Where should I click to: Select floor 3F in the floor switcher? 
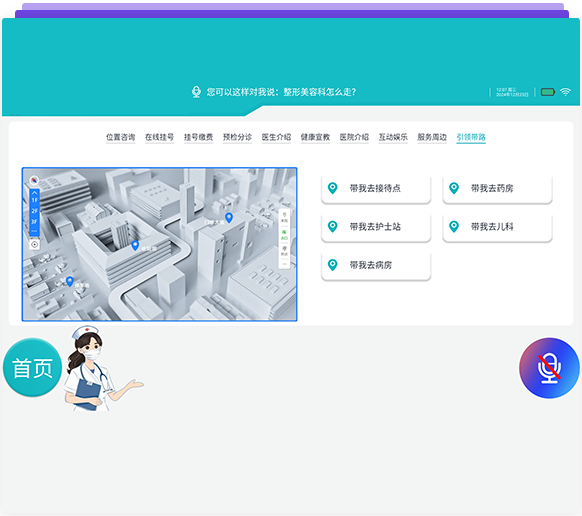35,222
